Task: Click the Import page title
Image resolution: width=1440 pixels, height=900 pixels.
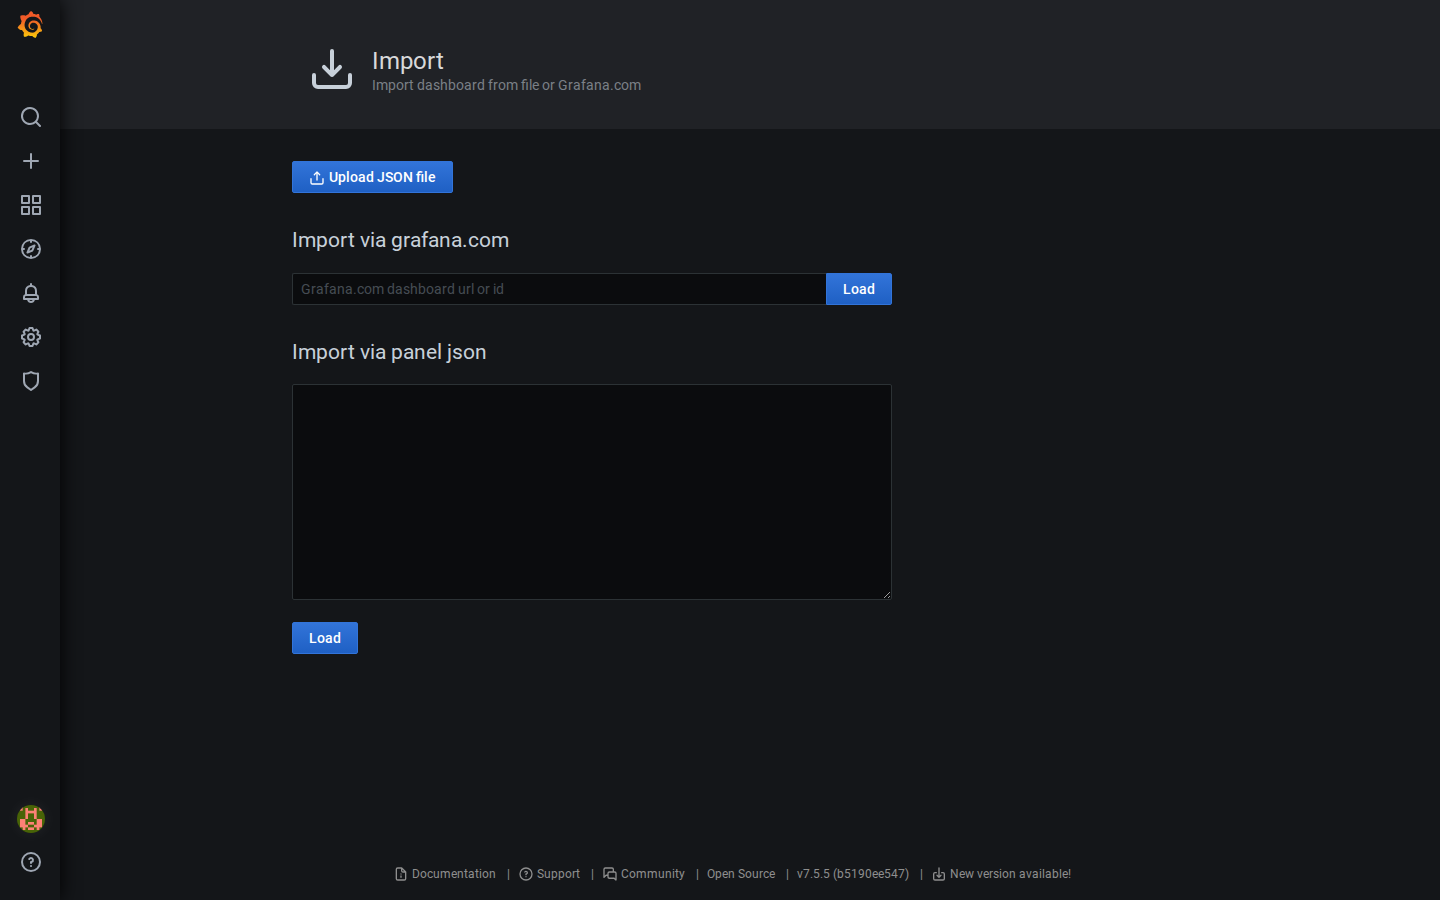Action: pyautogui.click(x=408, y=61)
